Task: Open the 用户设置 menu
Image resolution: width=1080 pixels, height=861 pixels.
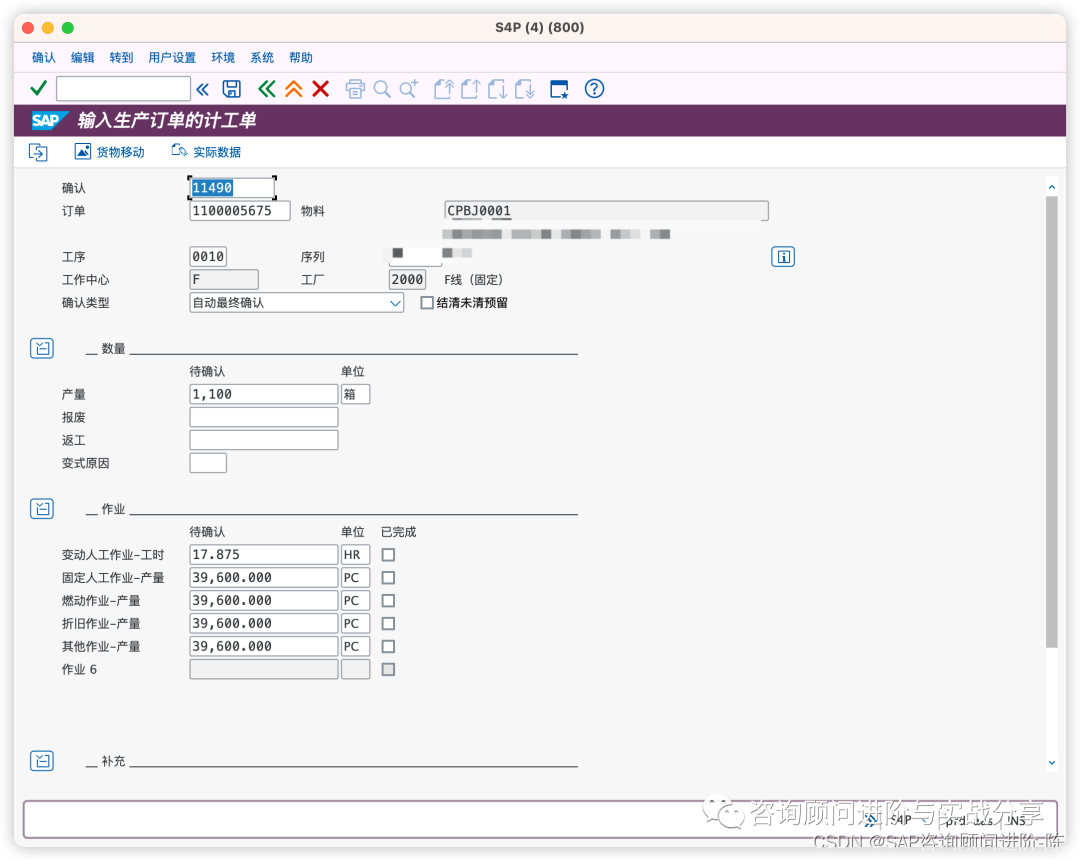Action: (x=172, y=57)
